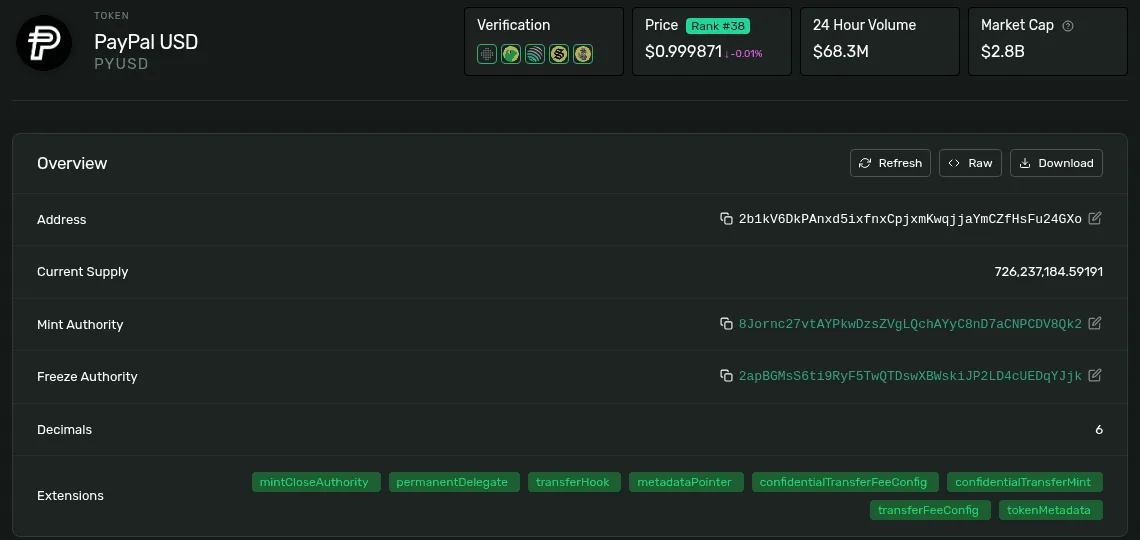The height and width of the screenshot is (540, 1140).
Task: Select the permanentDelegate extension tag
Action: click(454, 482)
